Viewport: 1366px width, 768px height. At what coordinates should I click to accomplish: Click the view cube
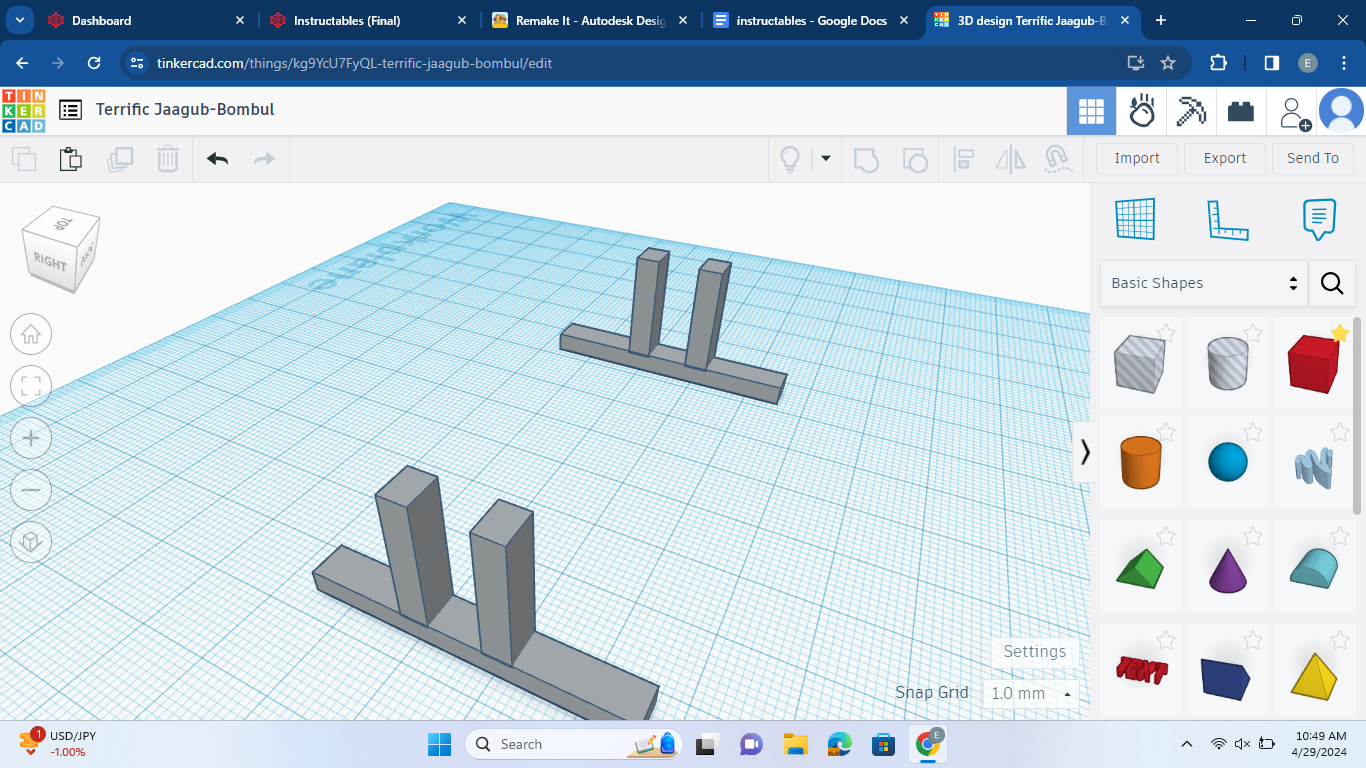pyautogui.click(x=62, y=249)
